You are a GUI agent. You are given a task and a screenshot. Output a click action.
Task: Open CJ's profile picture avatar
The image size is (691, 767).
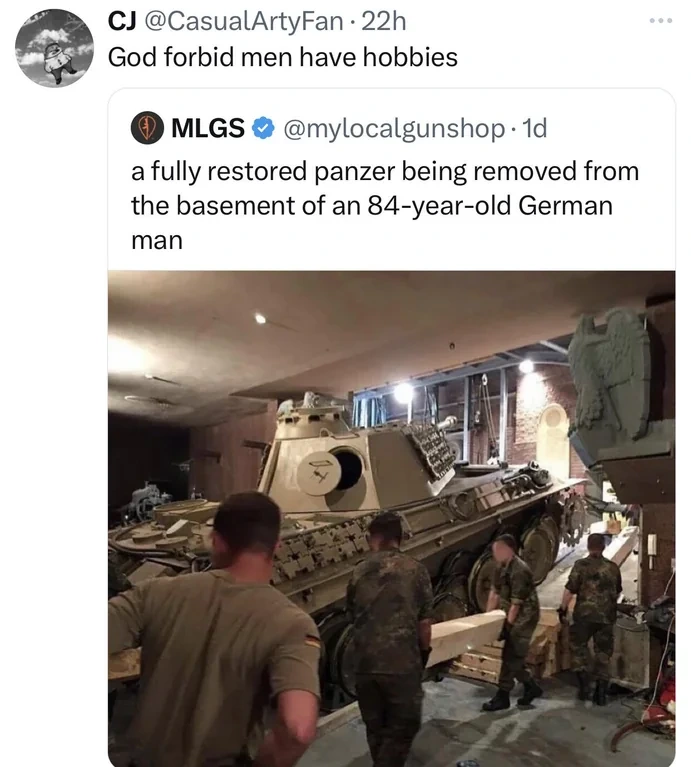[x=54, y=48]
